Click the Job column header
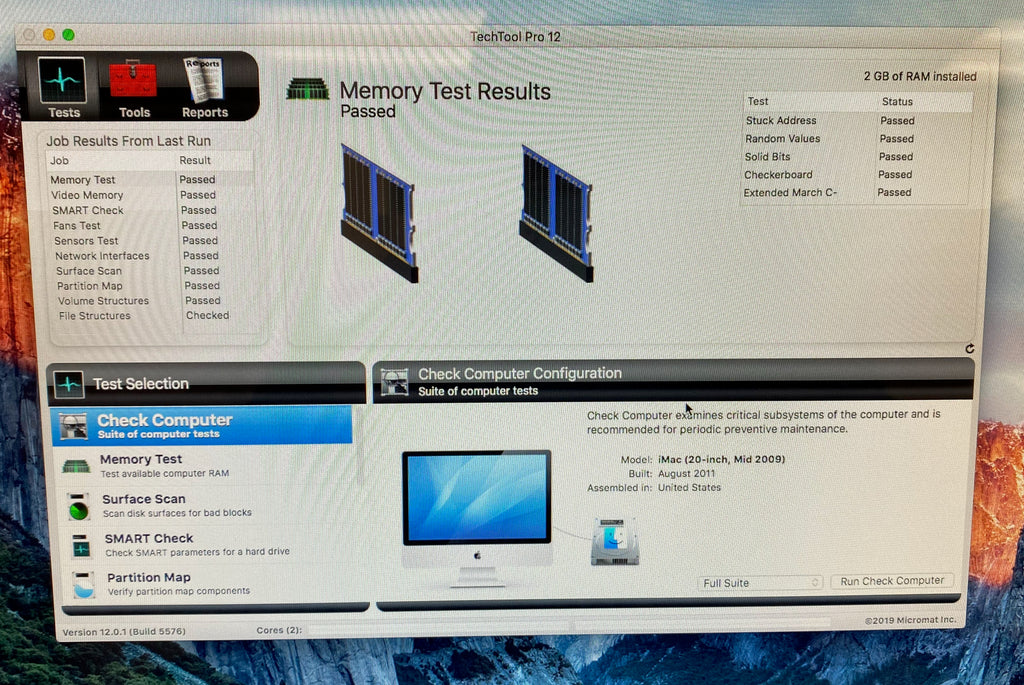This screenshot has height=685, width=1024. point(60,160)
